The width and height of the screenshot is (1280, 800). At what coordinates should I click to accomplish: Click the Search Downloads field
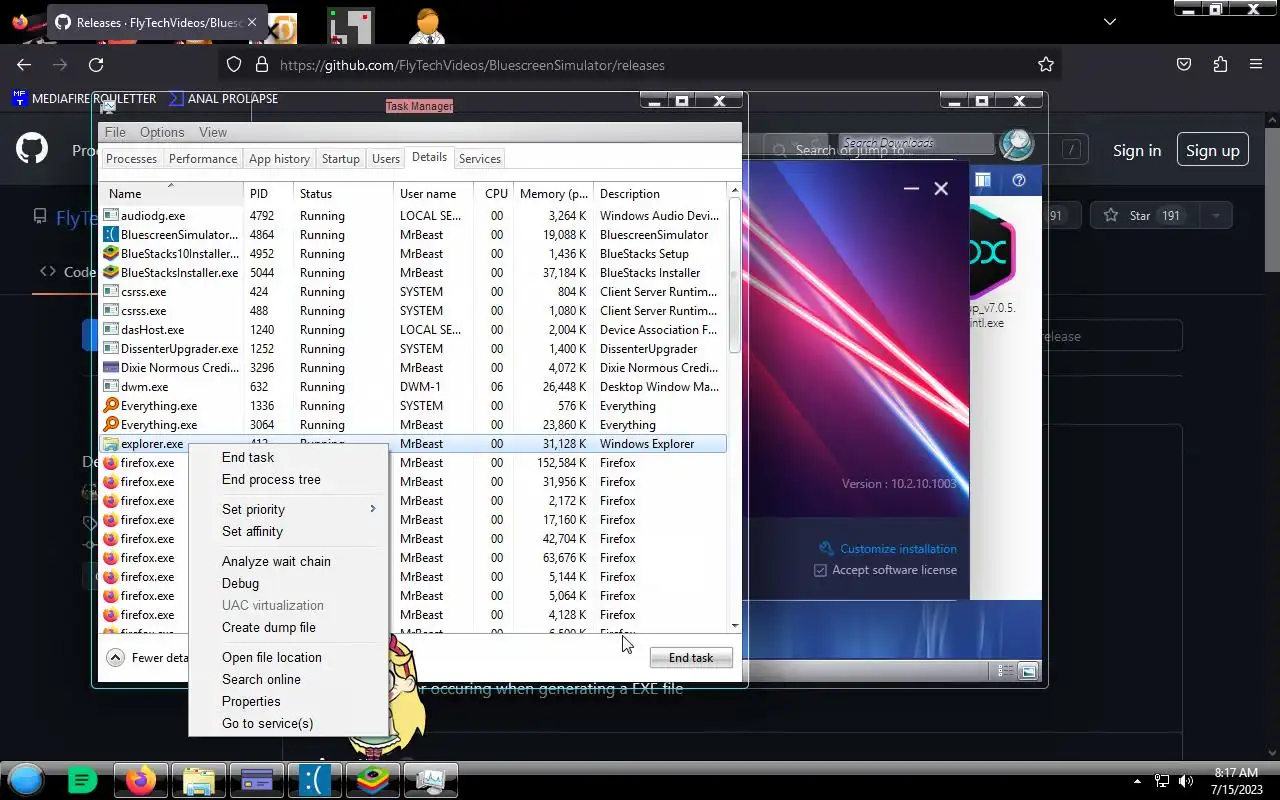click(917, 144)
